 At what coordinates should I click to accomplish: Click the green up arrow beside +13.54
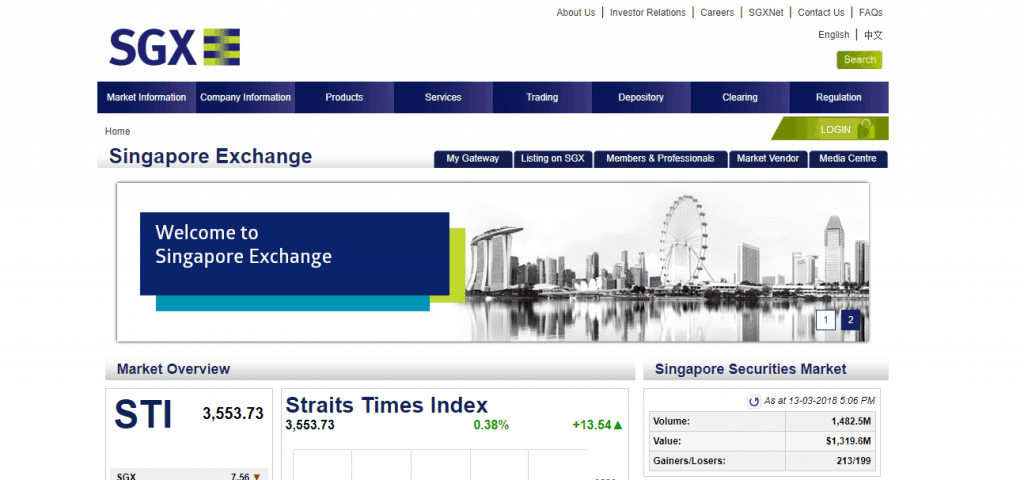point(618,425)
